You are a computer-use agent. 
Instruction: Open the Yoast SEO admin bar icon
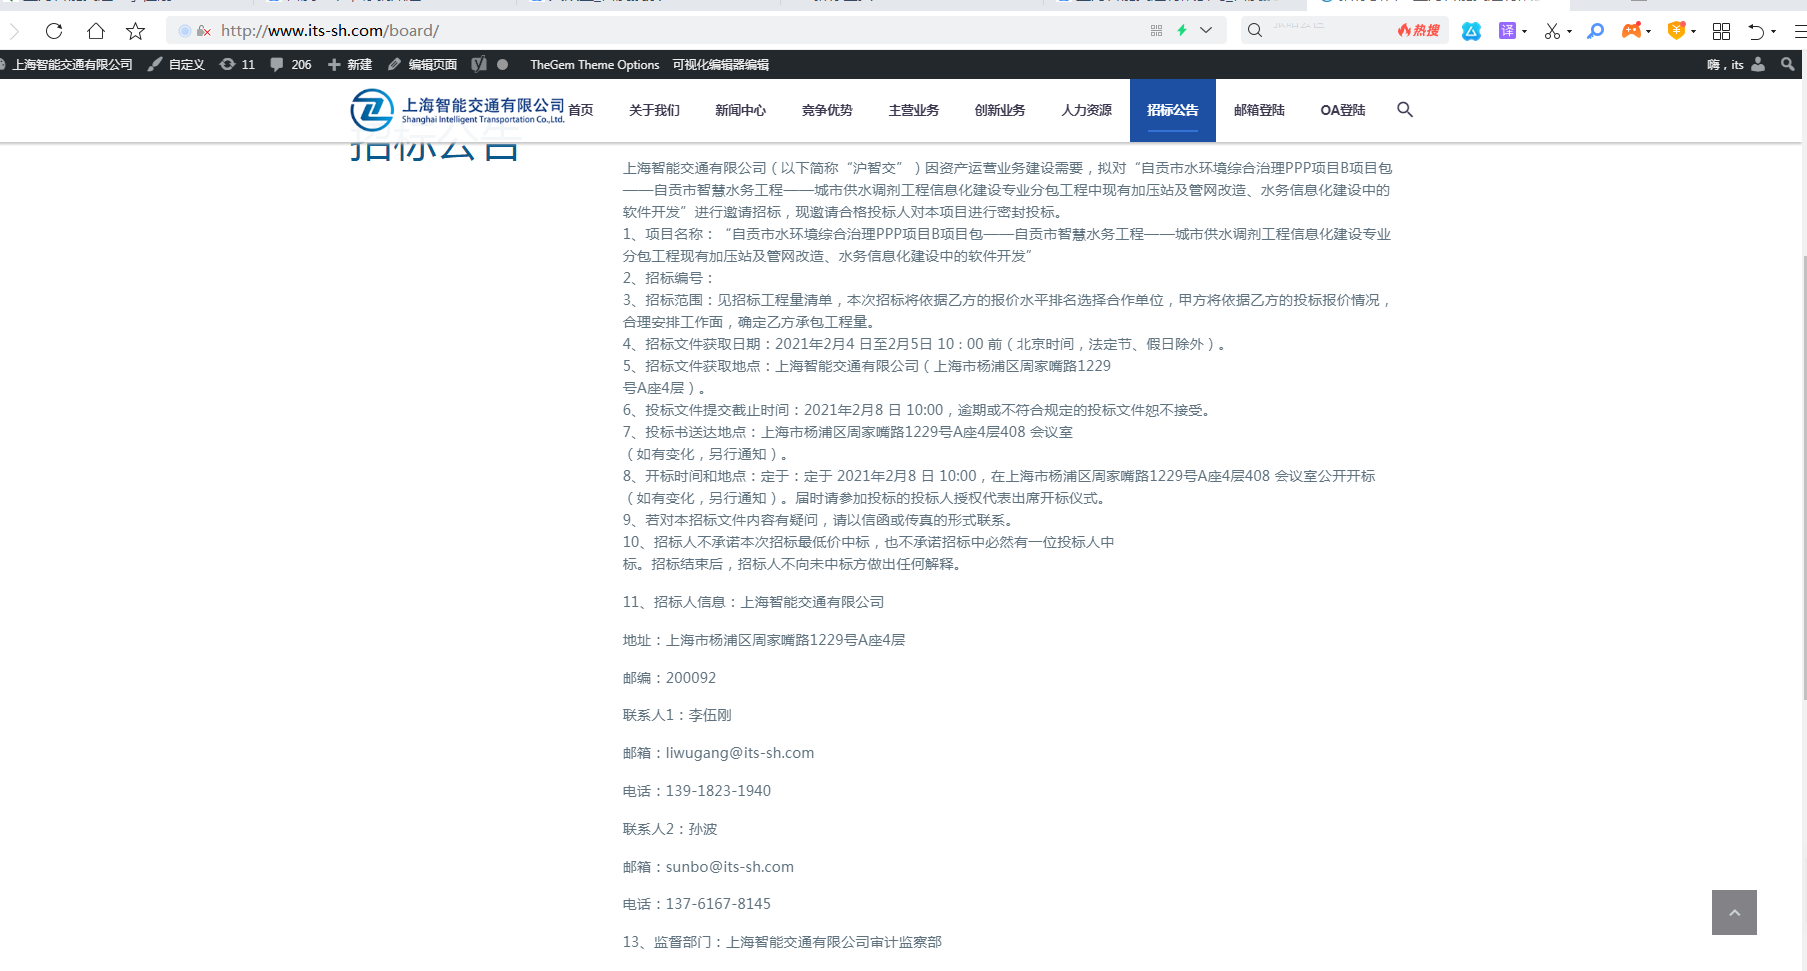[479, 64]
